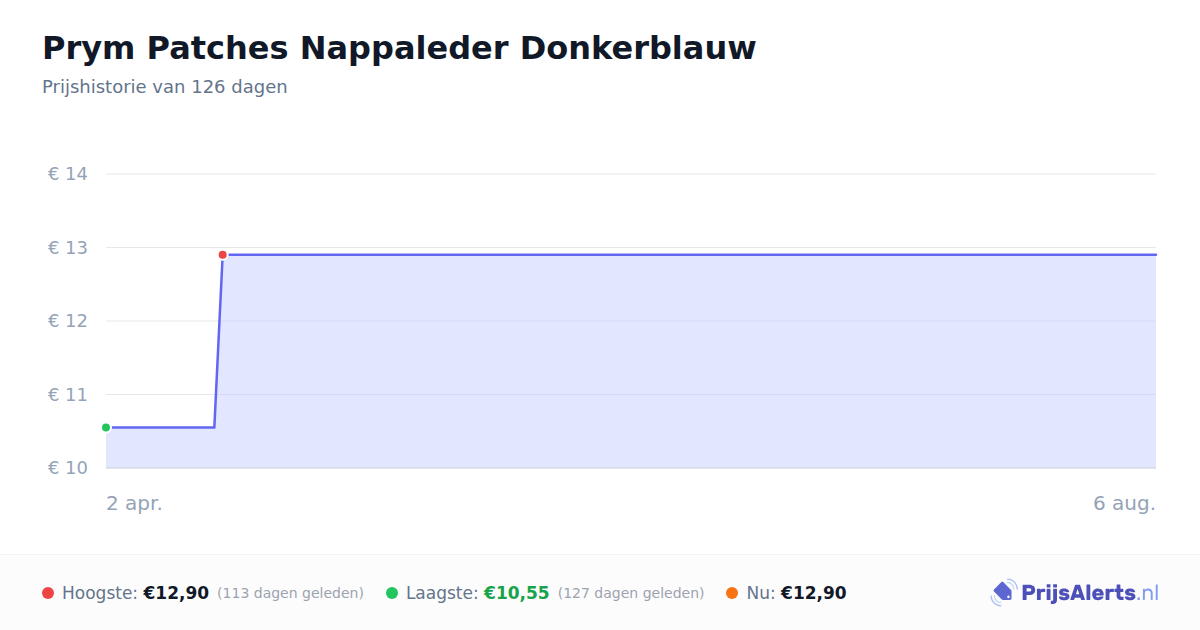Click the green dot beside Laagste
Screen dimensions: 1200x630
(x=392, y=593)
